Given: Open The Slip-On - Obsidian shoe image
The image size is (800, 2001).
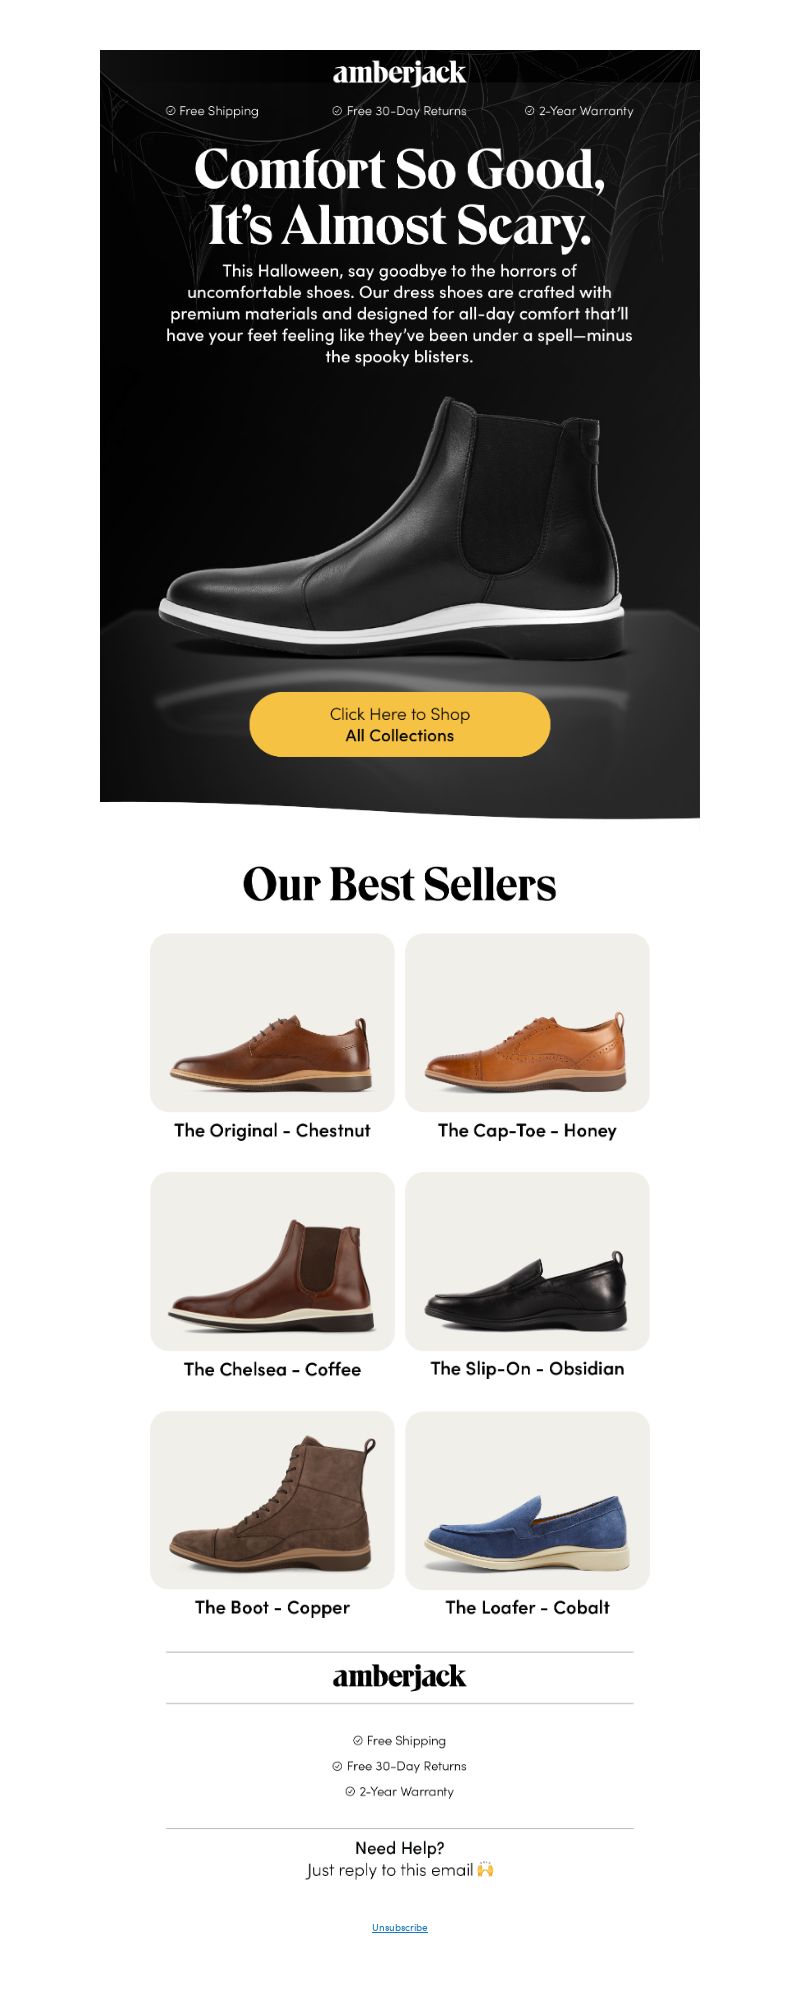Looking at the screenshot, I should (x=527, y=1261).
